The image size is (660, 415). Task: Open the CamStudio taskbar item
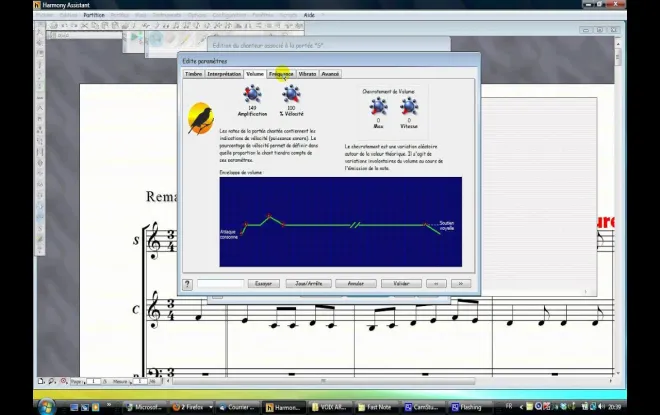tap(421, 407)
